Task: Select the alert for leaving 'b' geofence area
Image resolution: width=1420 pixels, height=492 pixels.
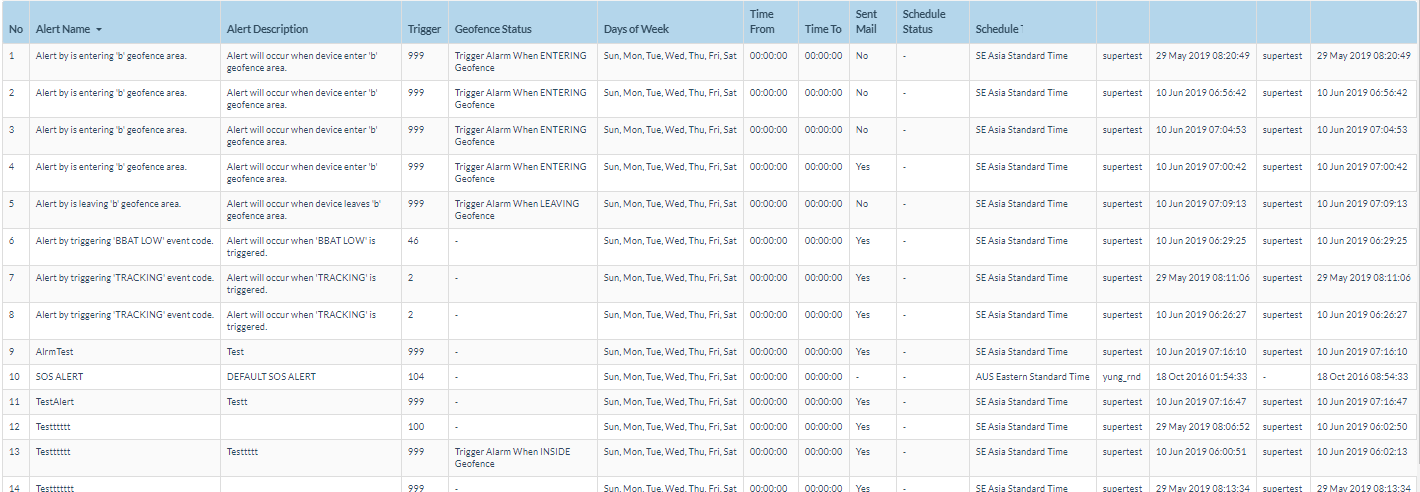Action: (x=108, y=204)
